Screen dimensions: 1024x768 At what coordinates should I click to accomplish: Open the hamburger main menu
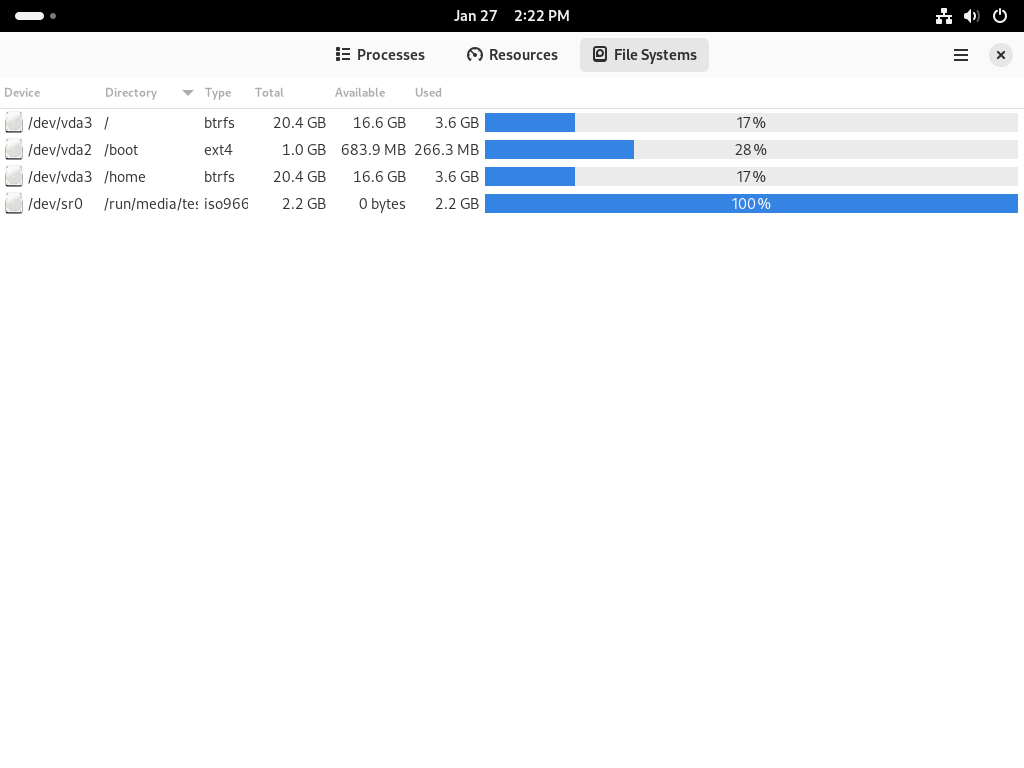click(x=961, y=55)
